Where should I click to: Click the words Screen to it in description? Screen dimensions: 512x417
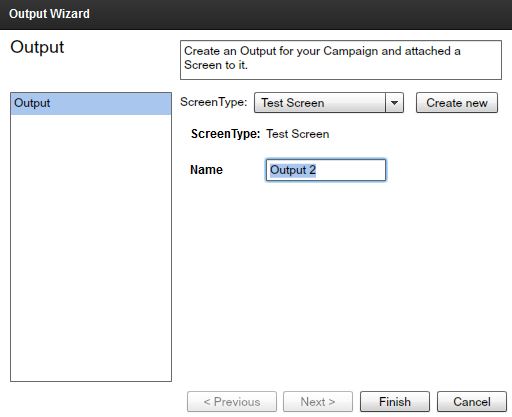pos(216,65)
